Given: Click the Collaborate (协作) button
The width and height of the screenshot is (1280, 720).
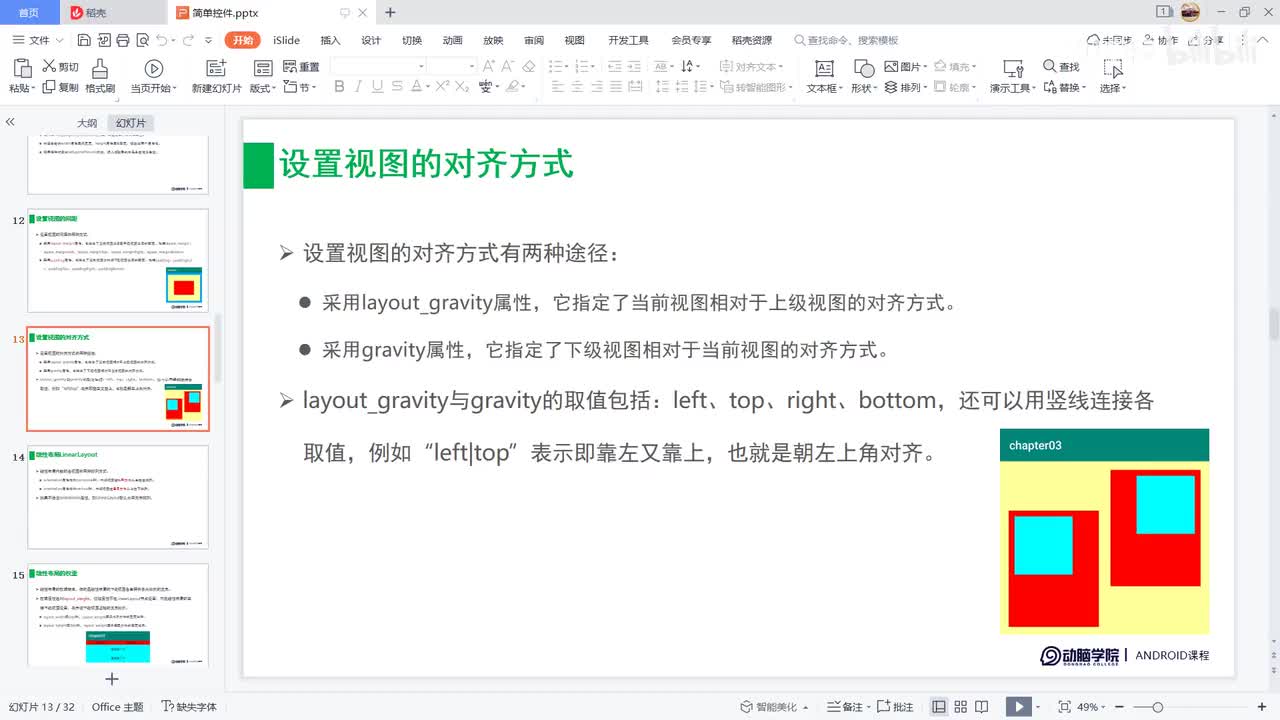Looking at the screenshot, I should (x=1158, y=40).
